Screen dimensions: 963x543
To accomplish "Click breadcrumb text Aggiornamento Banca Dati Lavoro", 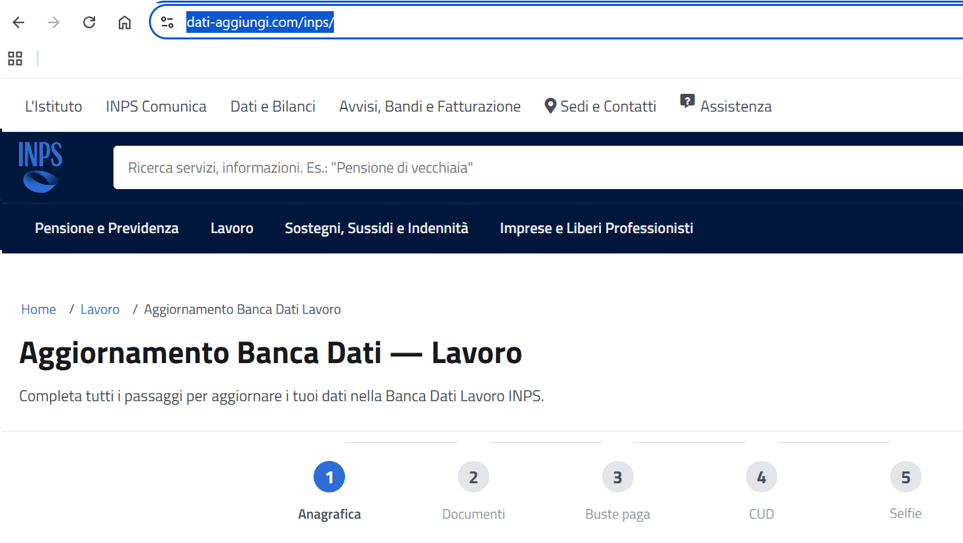I will 242,309.
